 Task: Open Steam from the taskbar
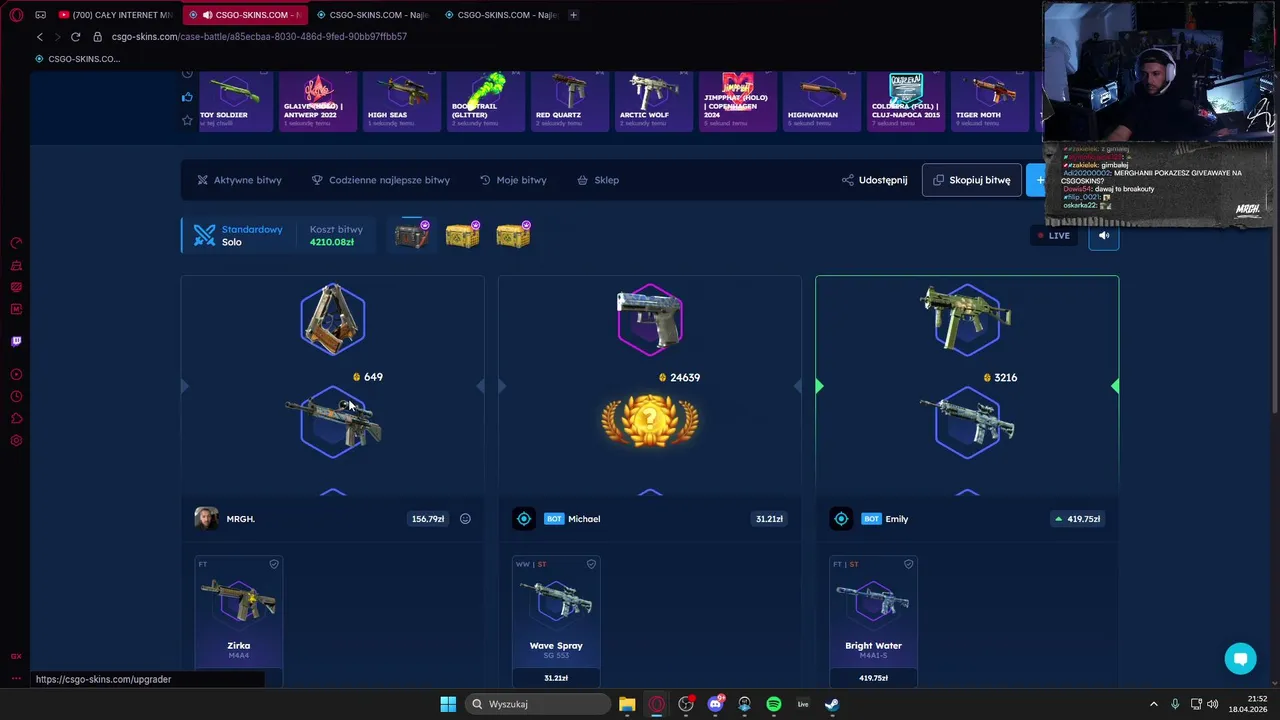coord(832,704)
